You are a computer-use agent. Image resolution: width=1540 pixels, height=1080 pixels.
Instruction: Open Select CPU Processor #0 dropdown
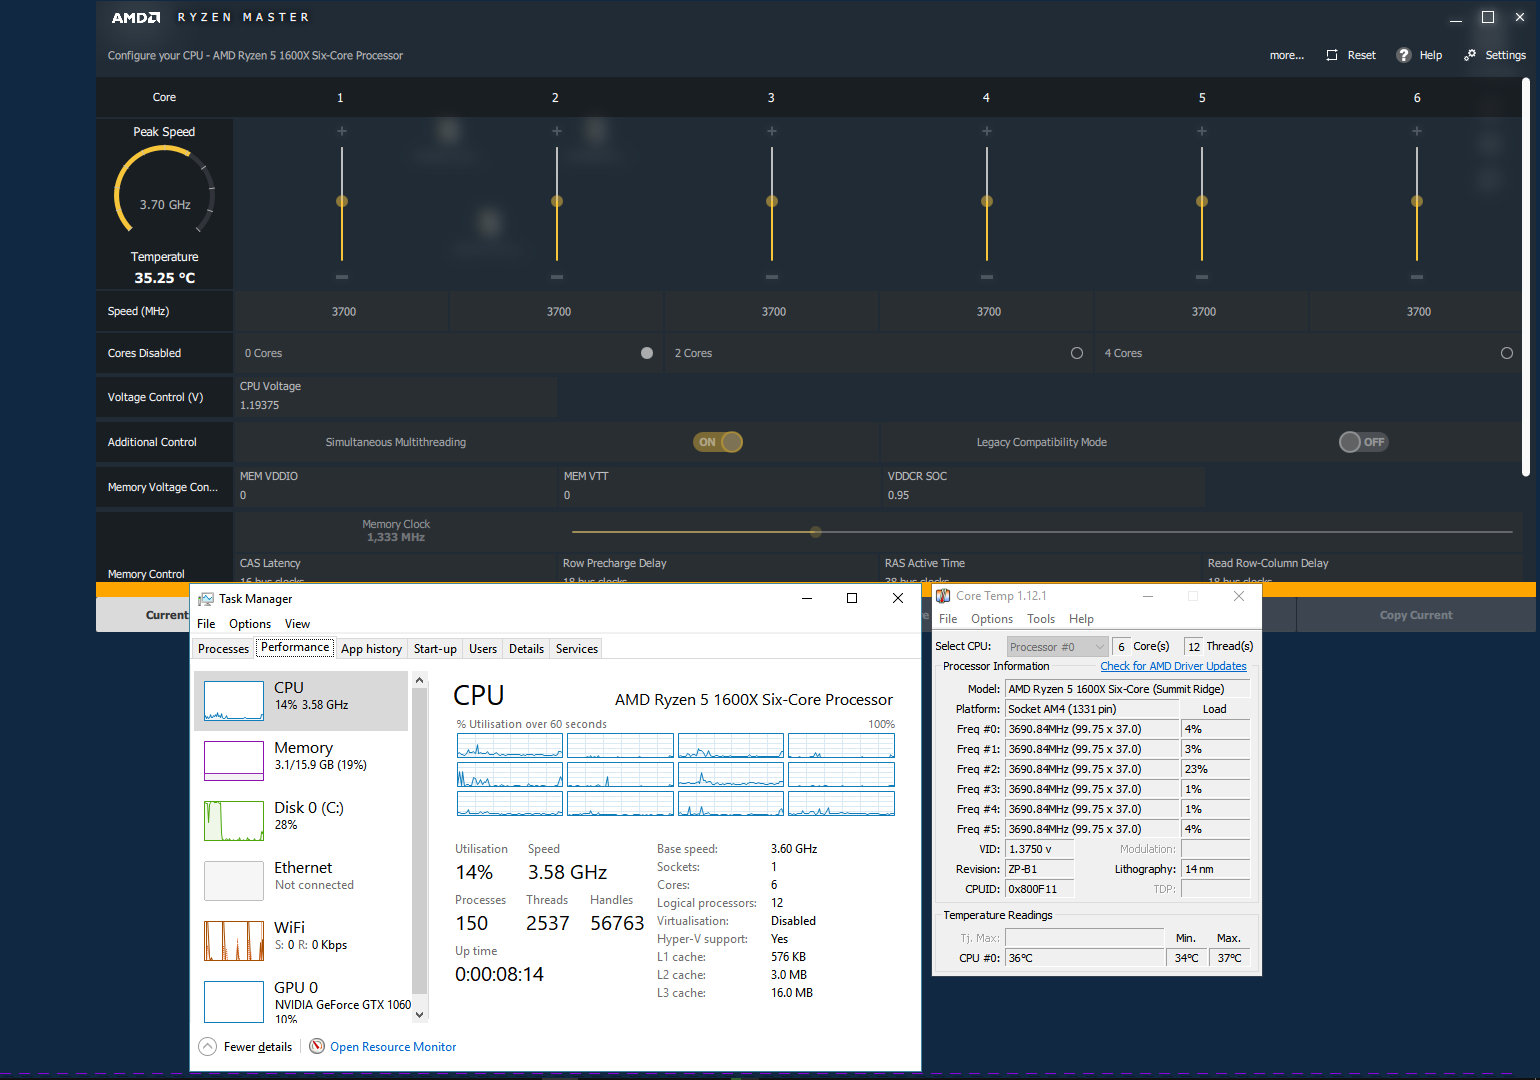click(1057, 647)
